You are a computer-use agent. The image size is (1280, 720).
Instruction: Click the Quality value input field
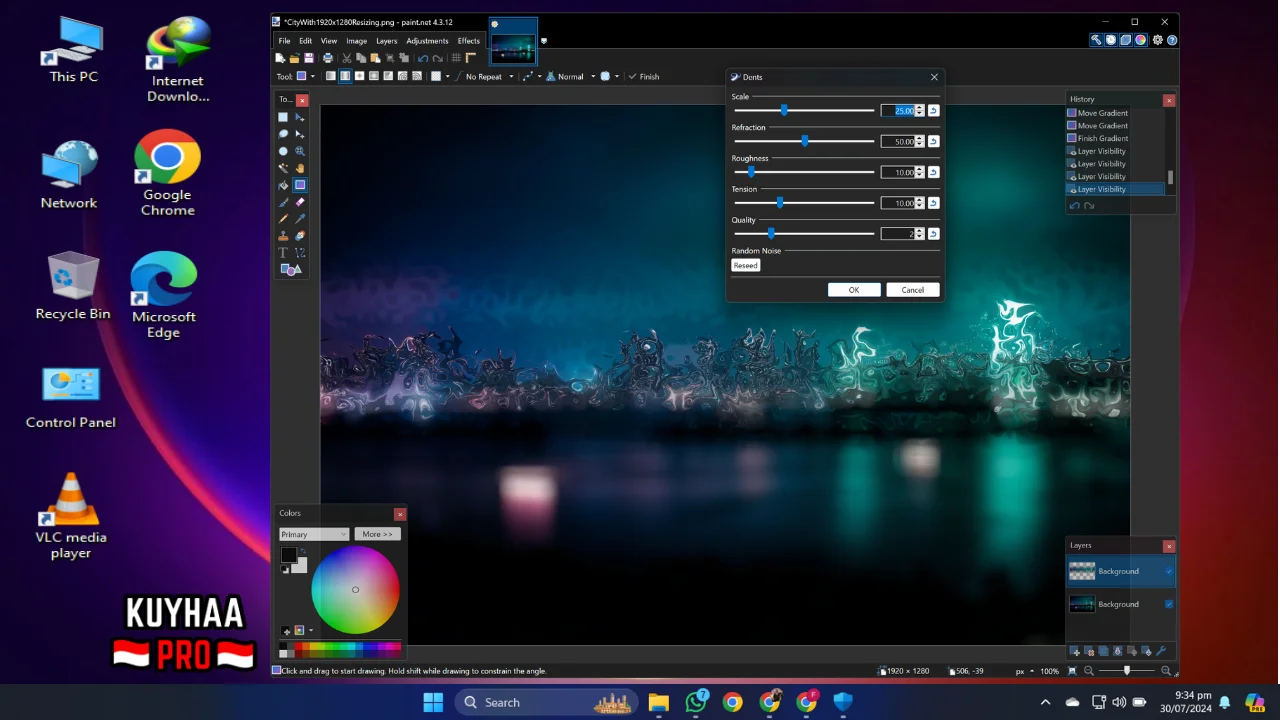point(898,234)
